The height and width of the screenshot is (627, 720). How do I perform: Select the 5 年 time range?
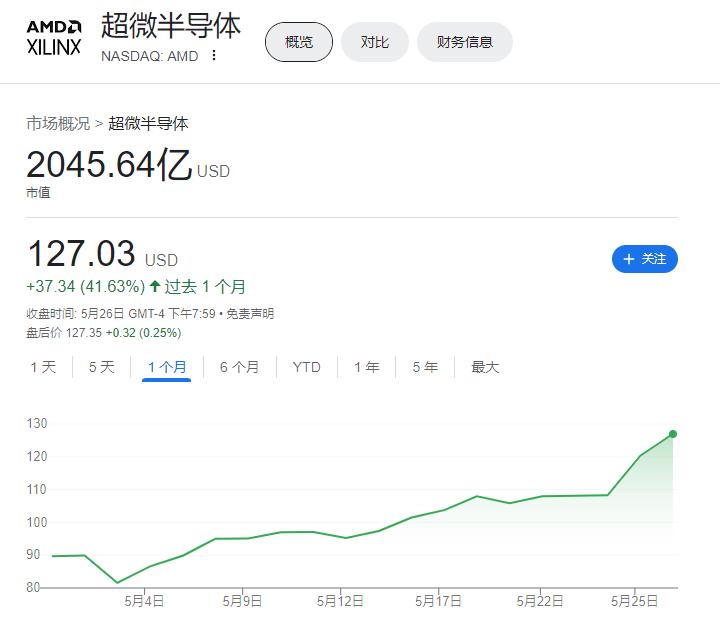click(x=425, y=367)
